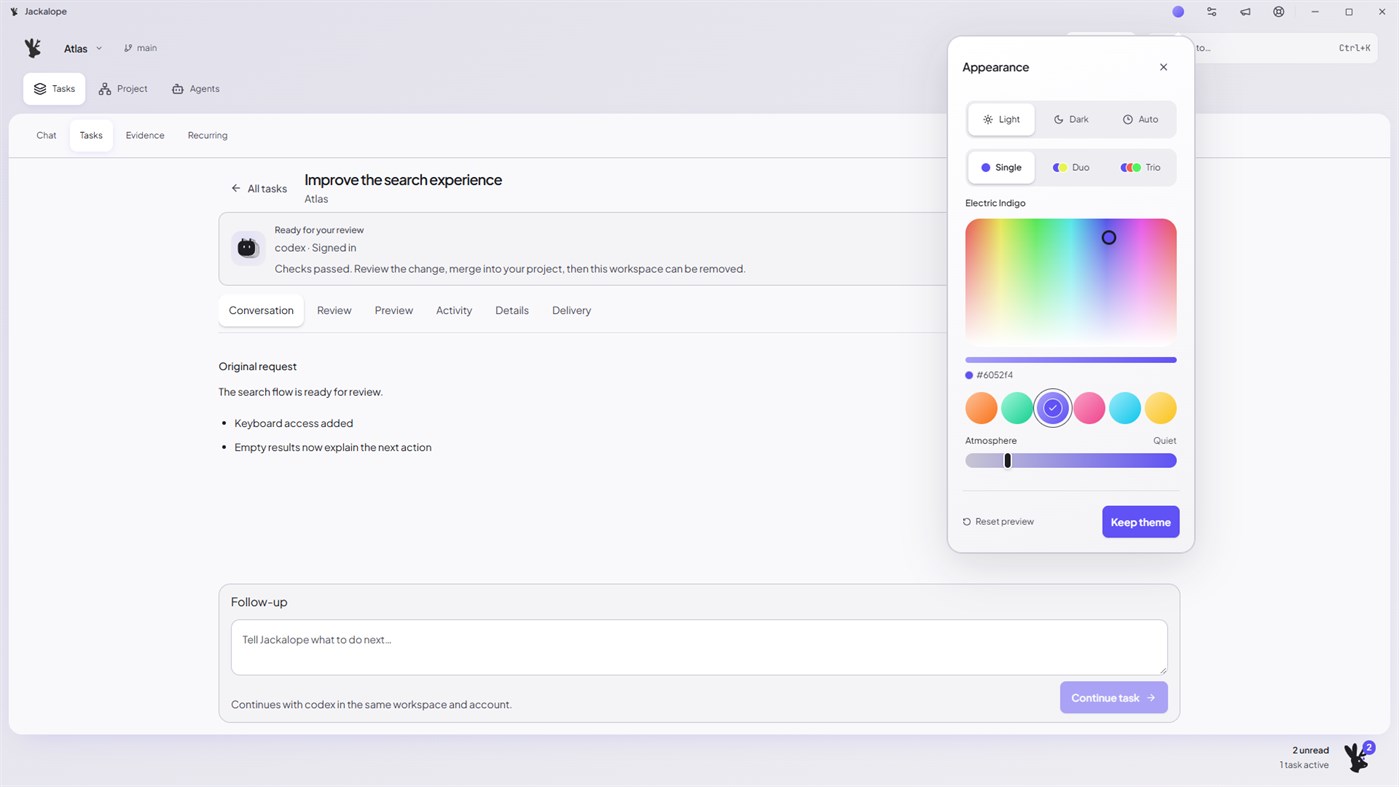Reset the theme preview
The height and width of the screenshot is (787, 1399).
point(998,522)
